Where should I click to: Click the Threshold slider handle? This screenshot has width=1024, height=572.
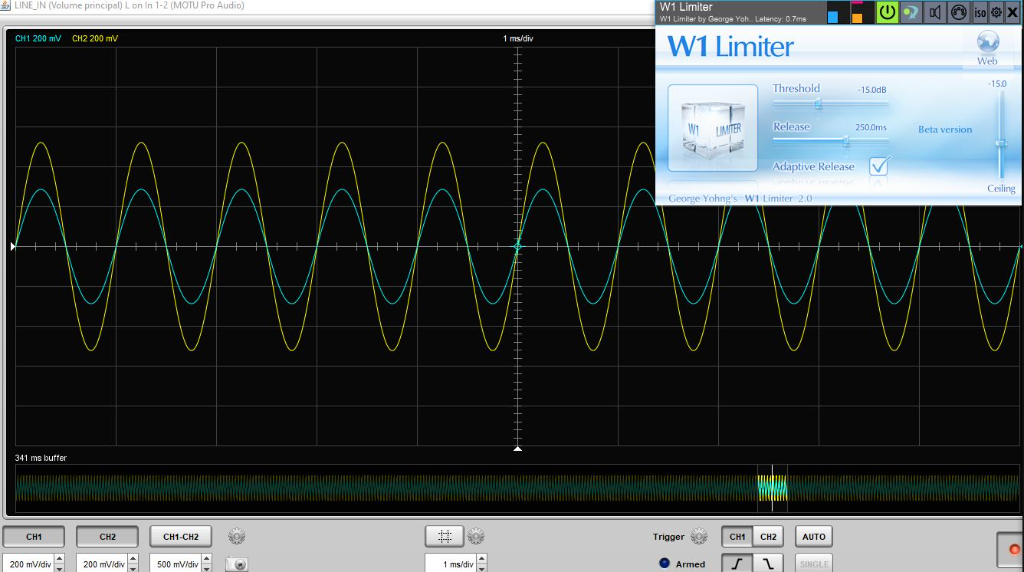click(818, 103)
